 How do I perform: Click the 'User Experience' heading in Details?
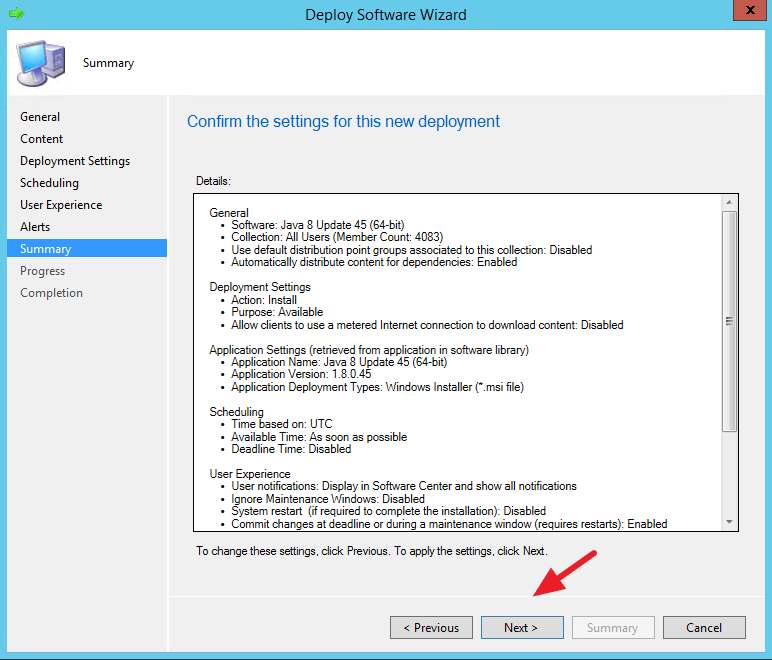pyautogui.click(x=250, y=474)
